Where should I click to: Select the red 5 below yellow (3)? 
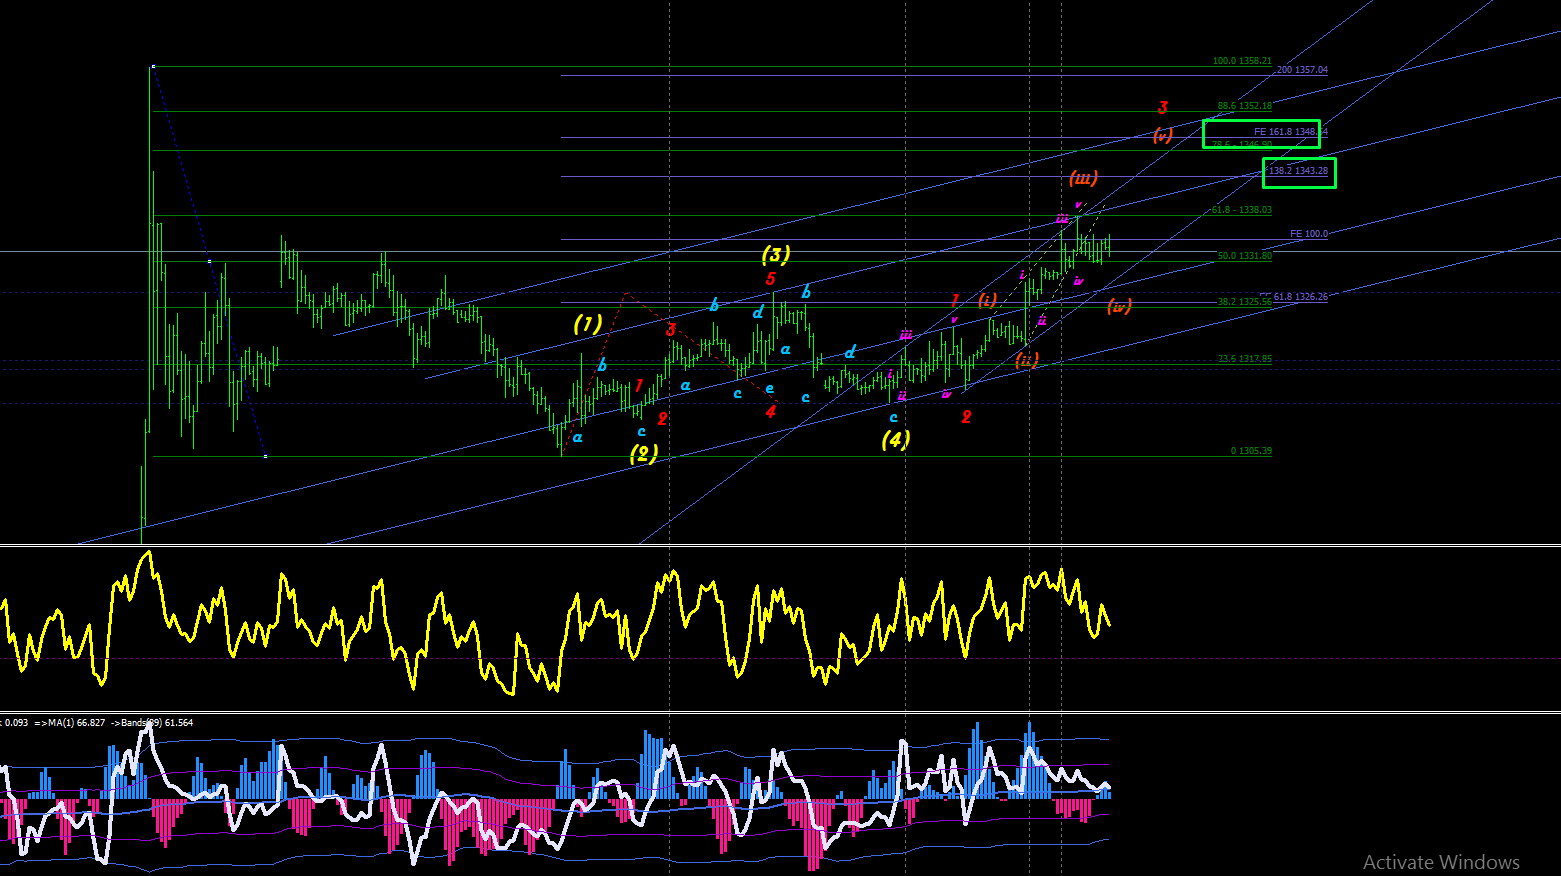(770, 279)
